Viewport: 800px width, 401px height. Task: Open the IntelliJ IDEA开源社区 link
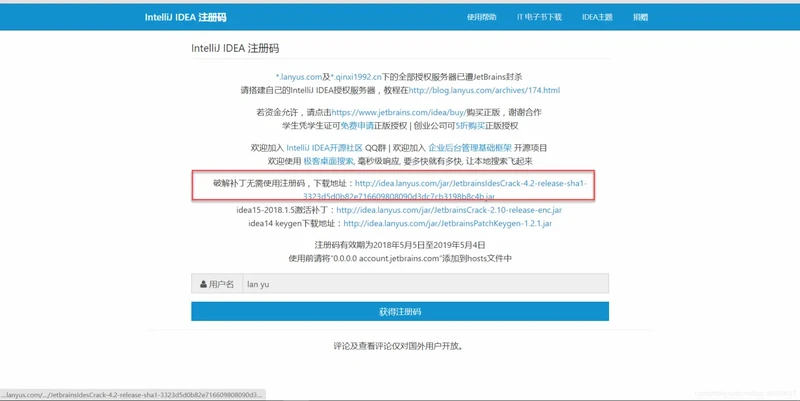click(x=324, y=148)
